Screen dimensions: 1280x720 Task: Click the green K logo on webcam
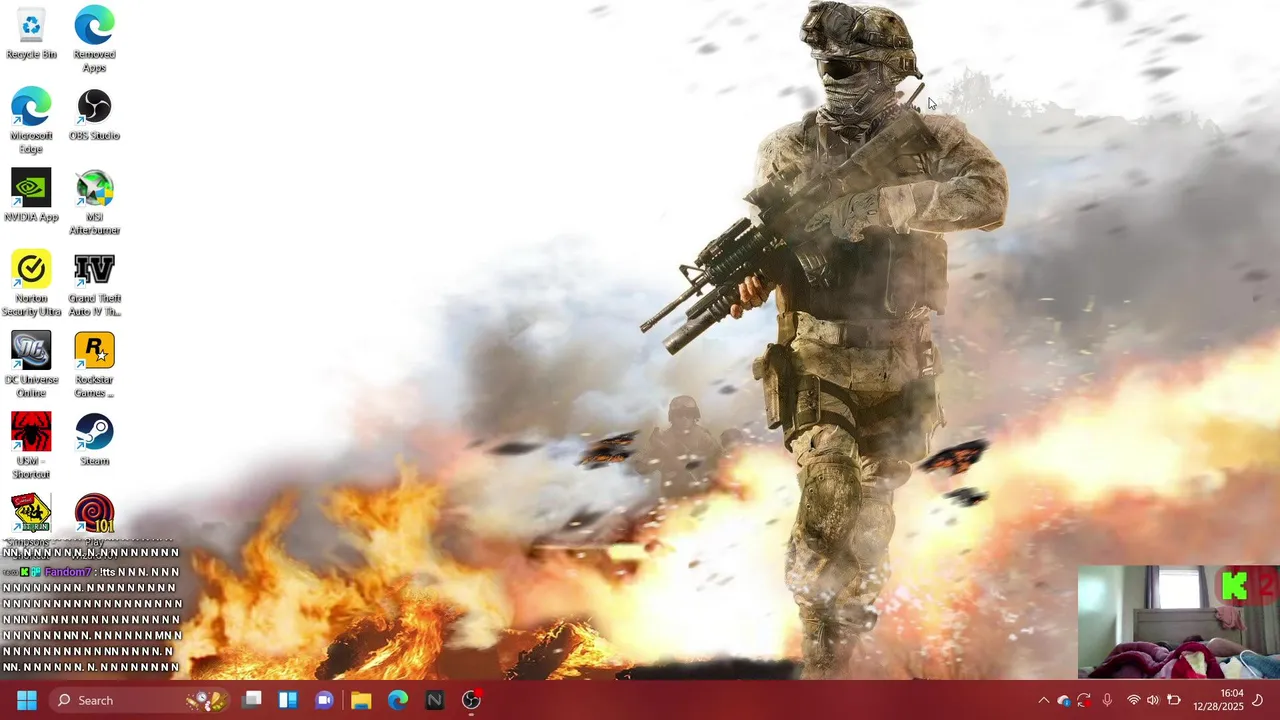(1234, 585)
